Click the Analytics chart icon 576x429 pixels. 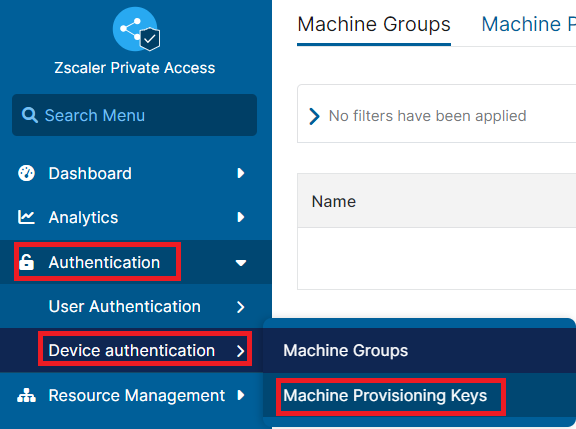click(26, 217)
